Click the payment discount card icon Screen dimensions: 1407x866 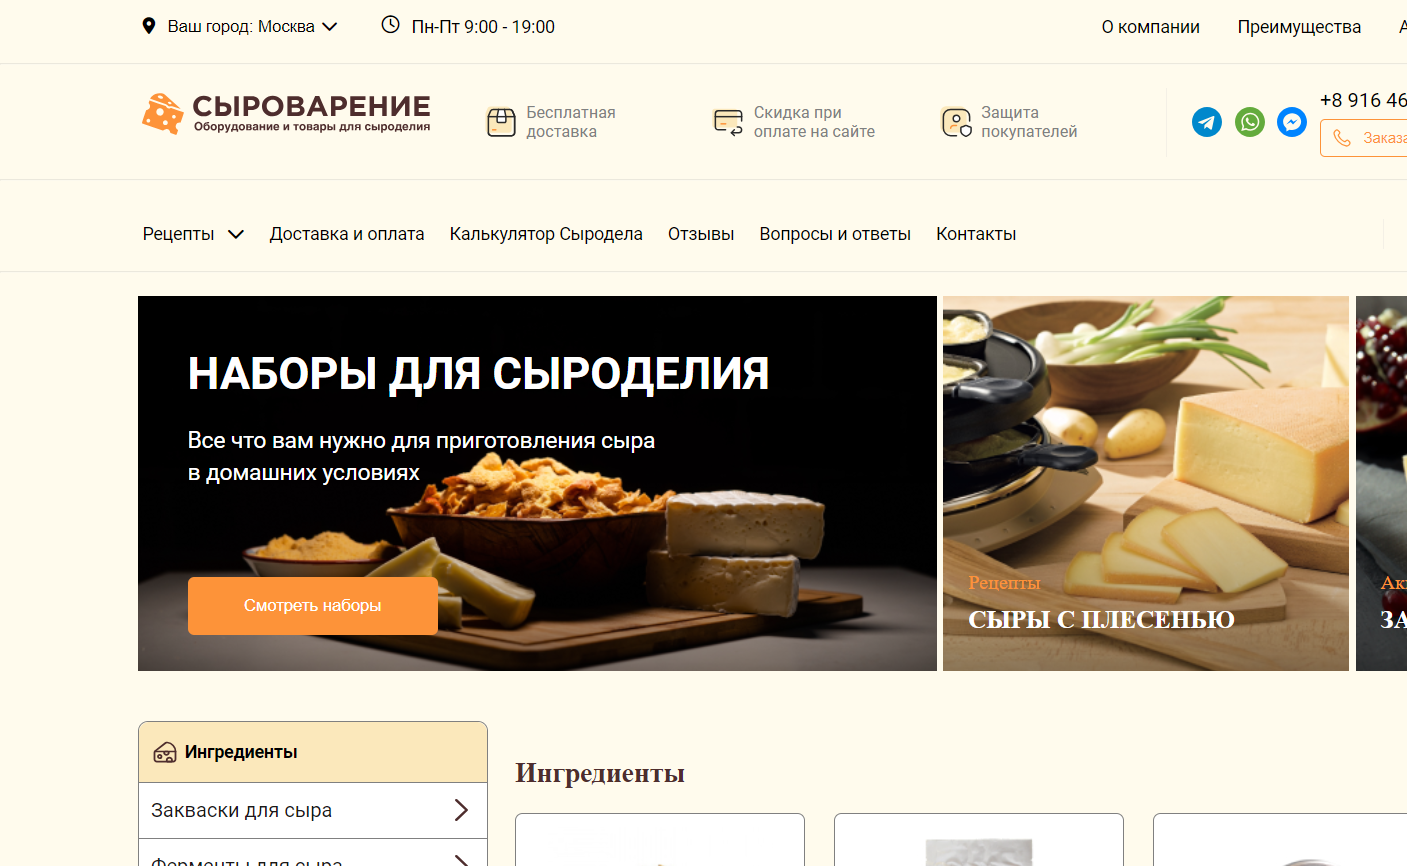(x=728, y=122)
